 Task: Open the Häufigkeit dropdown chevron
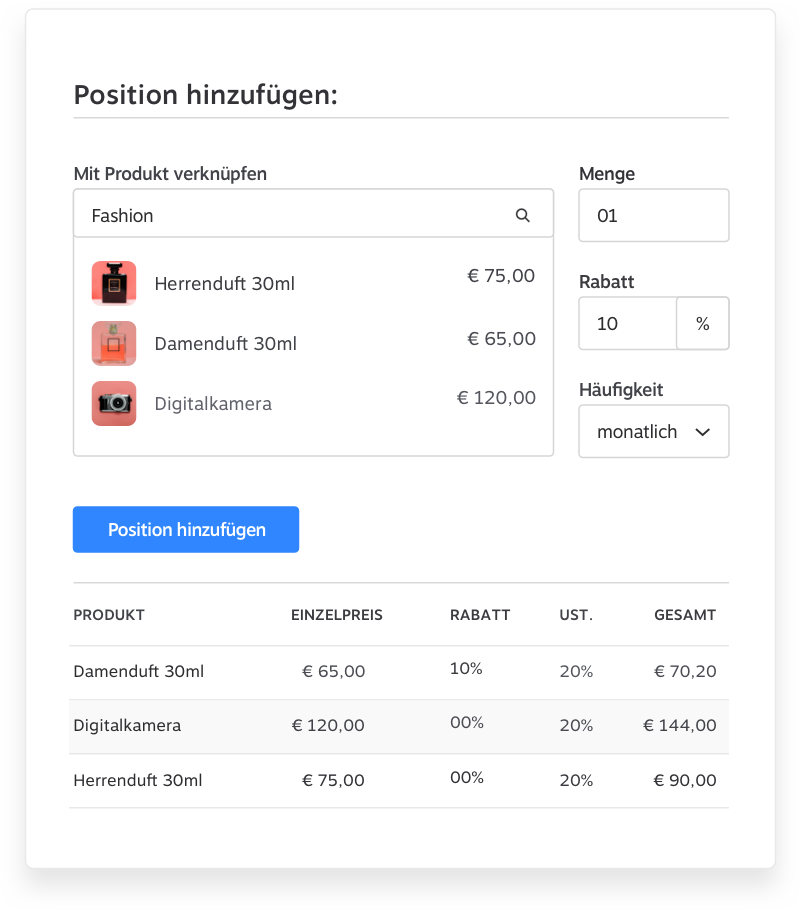(702, 432)
